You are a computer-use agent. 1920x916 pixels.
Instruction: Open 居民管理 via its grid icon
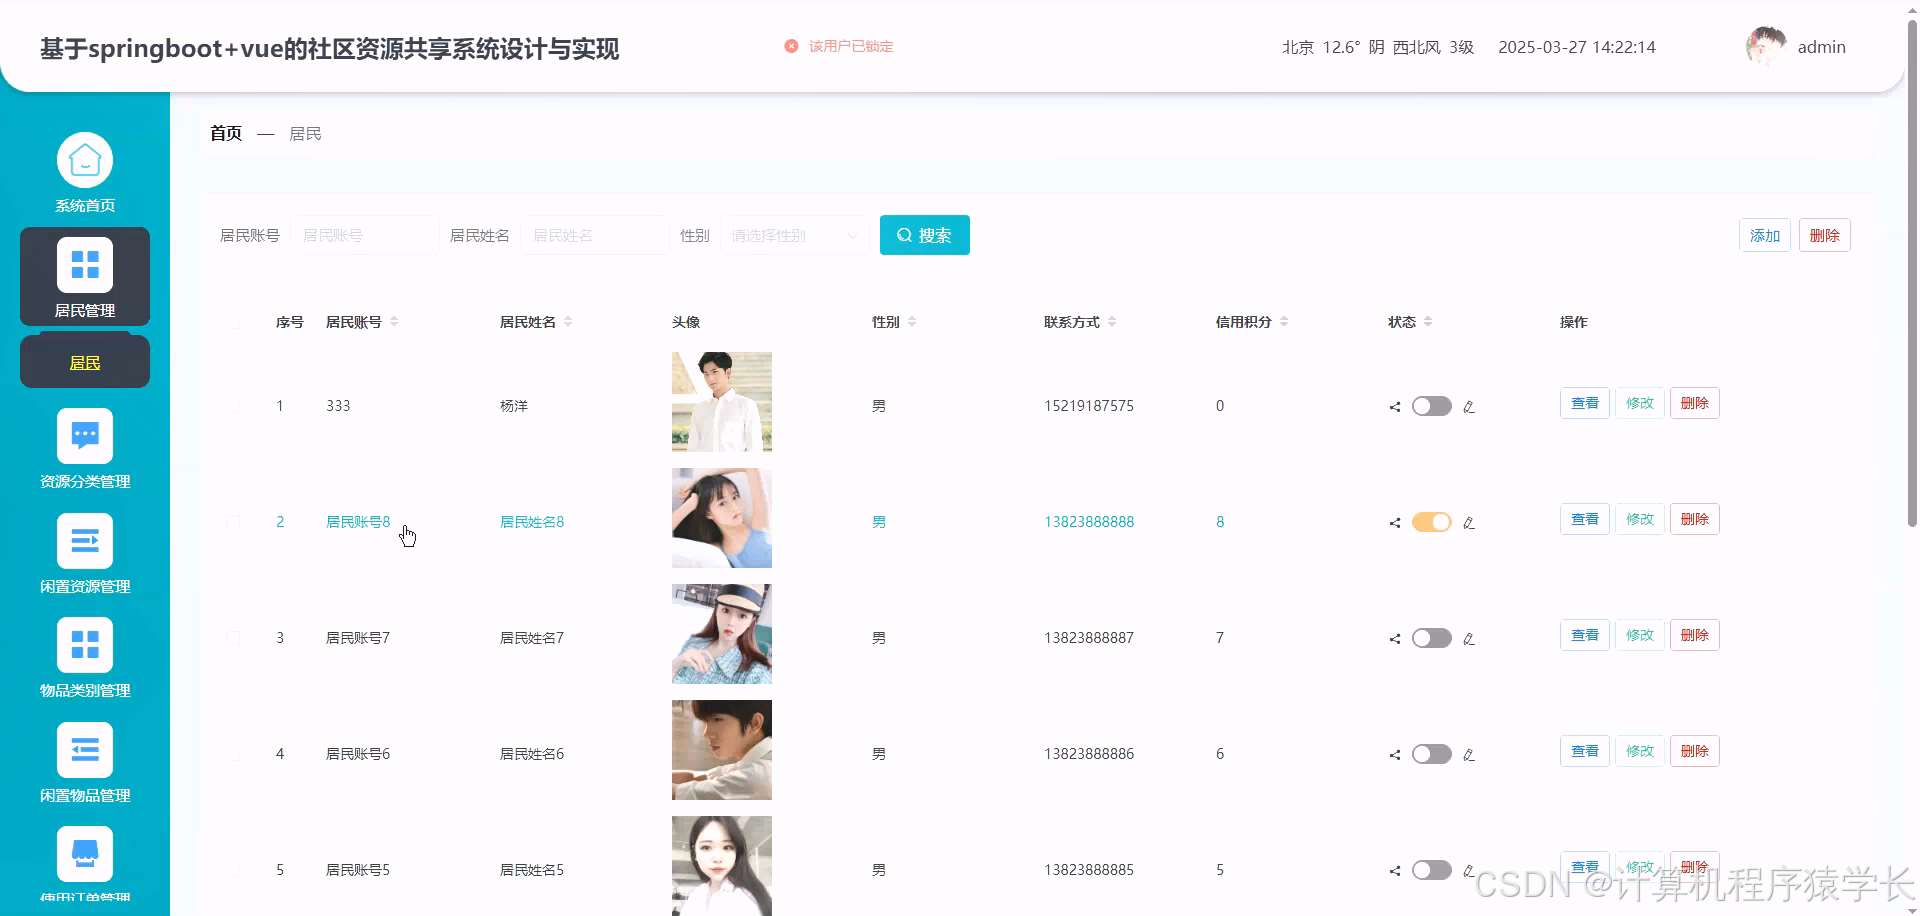pyautogui.click(x=85, y=265)
